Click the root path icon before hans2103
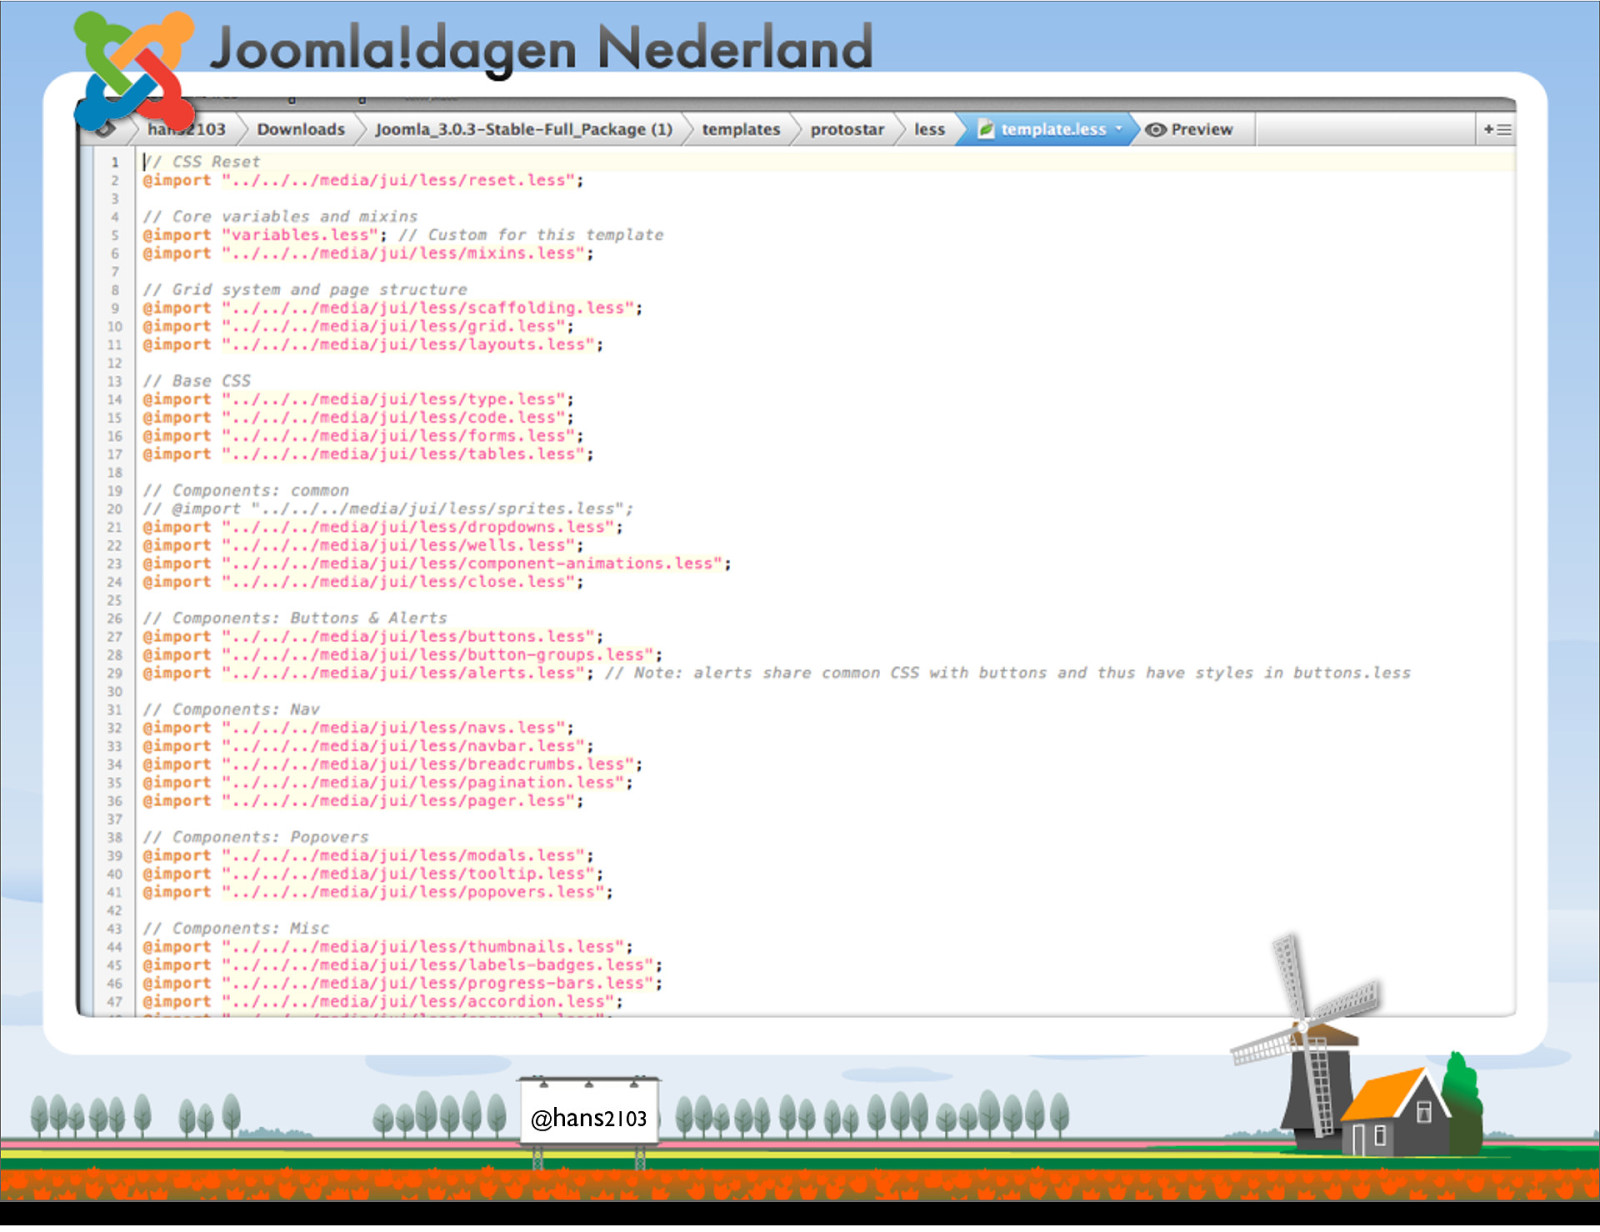The height and width of the screenshot is (1232, 1600). tap(104, 129)
